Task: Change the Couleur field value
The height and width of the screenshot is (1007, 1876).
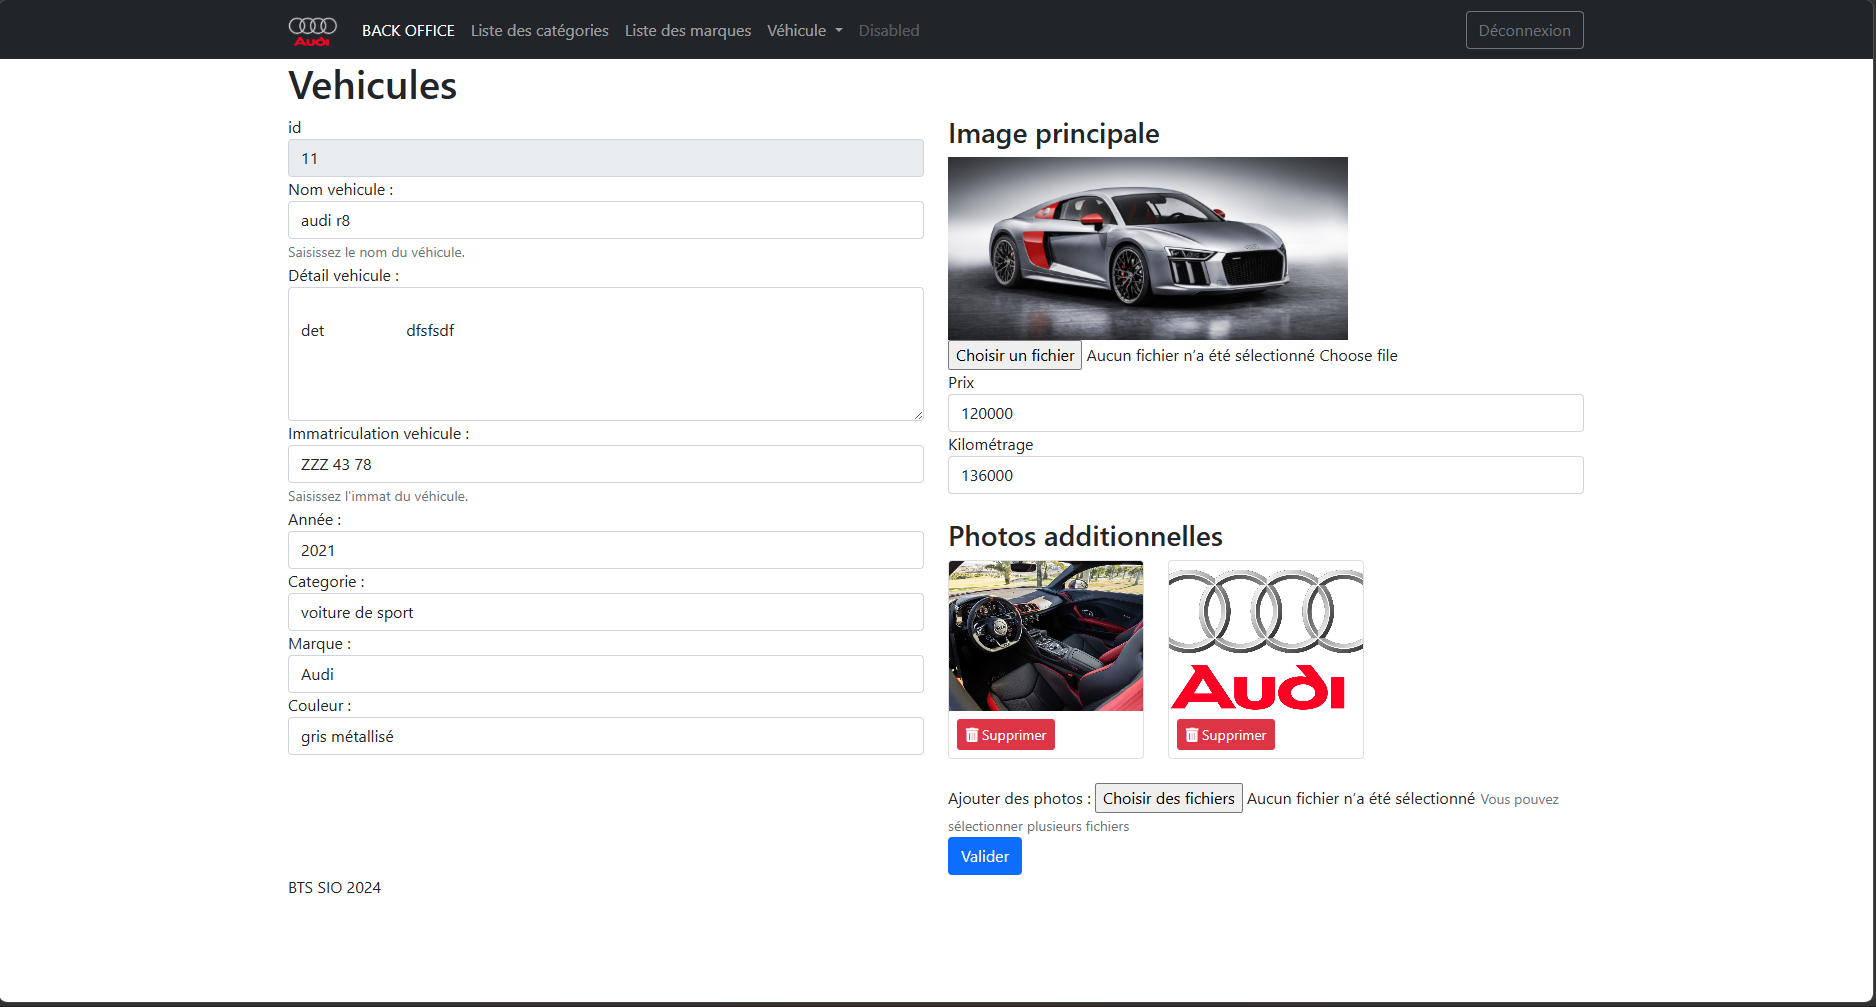Action: pyautogui.click(x=606, y=736)
